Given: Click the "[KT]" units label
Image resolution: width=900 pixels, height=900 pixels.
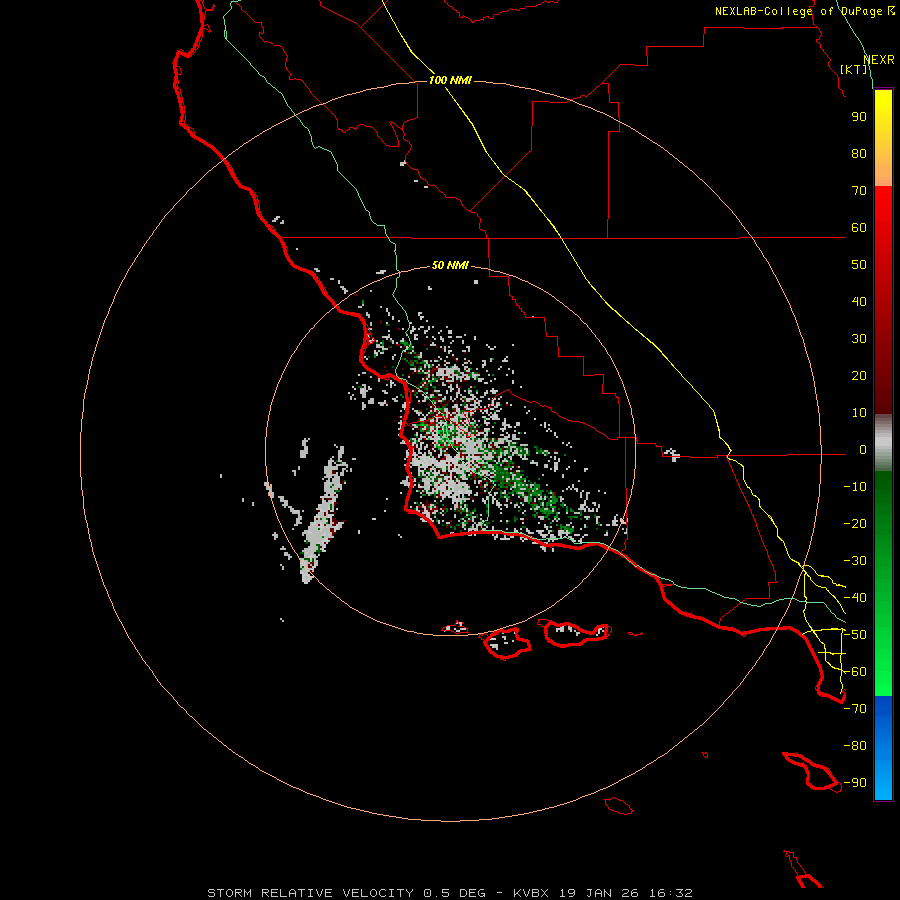Looking at the screenshot, I should tap(854, 69).
